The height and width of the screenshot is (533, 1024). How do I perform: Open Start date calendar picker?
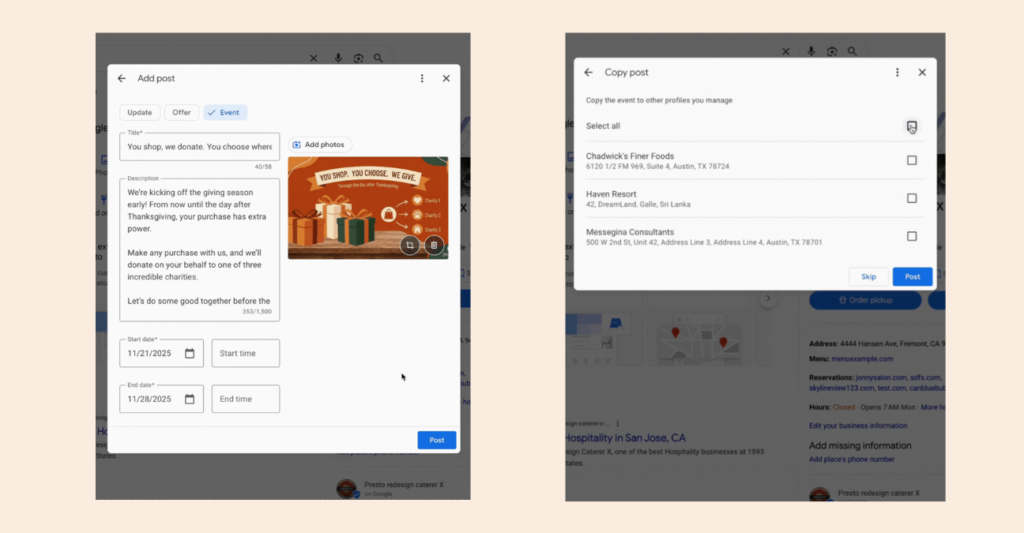pos(190,353)
